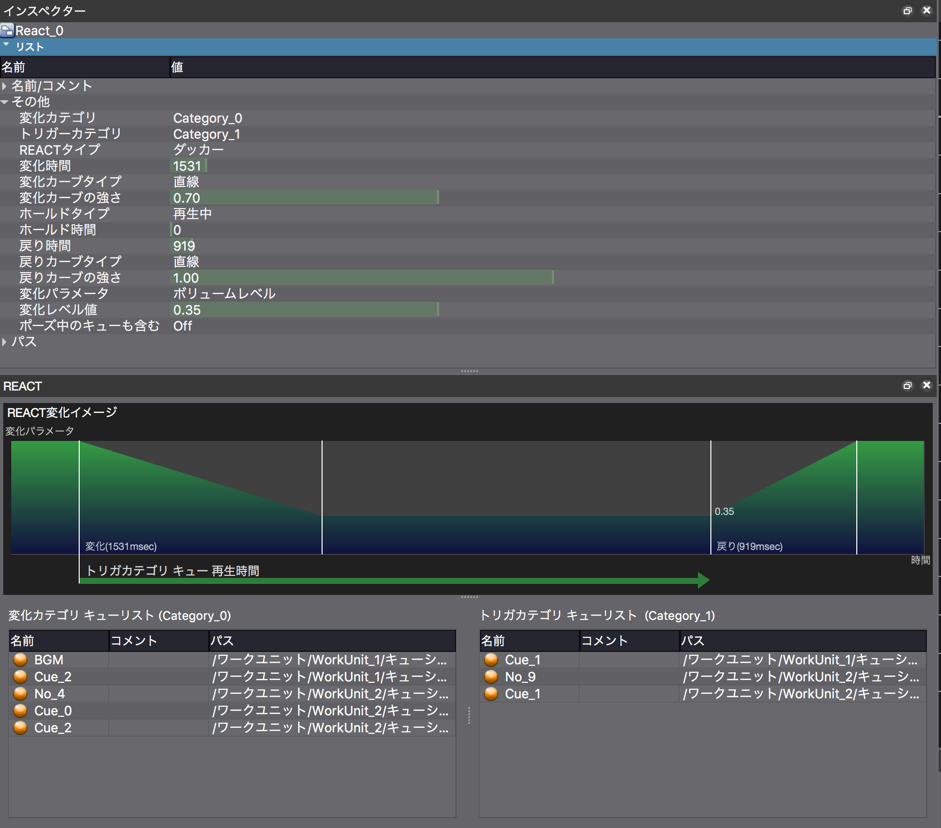Click the 変化時間 value field 1531
This screenshot has width=941, height=828.
[187, 166]
